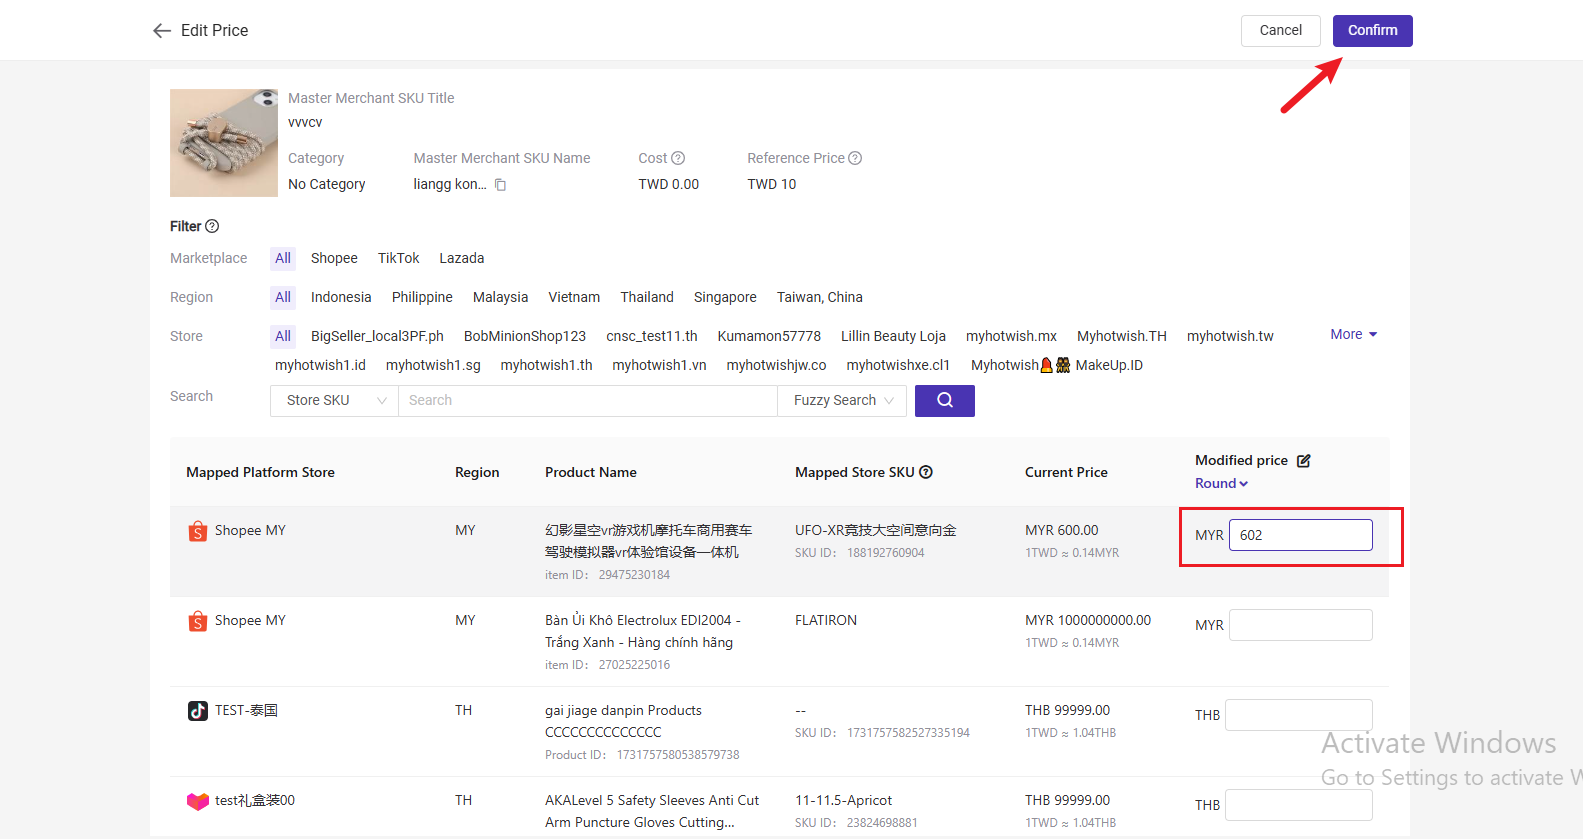
Task: Filter store by Myhotwish.TH
Action: pyautogui.click(x=1122, y=336)
